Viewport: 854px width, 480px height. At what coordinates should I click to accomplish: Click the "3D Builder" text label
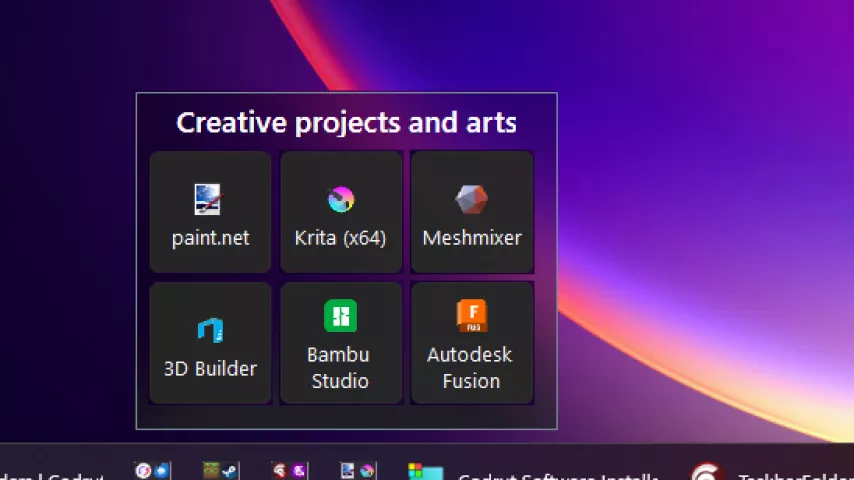pyautogui.click(x=210, y=368)
